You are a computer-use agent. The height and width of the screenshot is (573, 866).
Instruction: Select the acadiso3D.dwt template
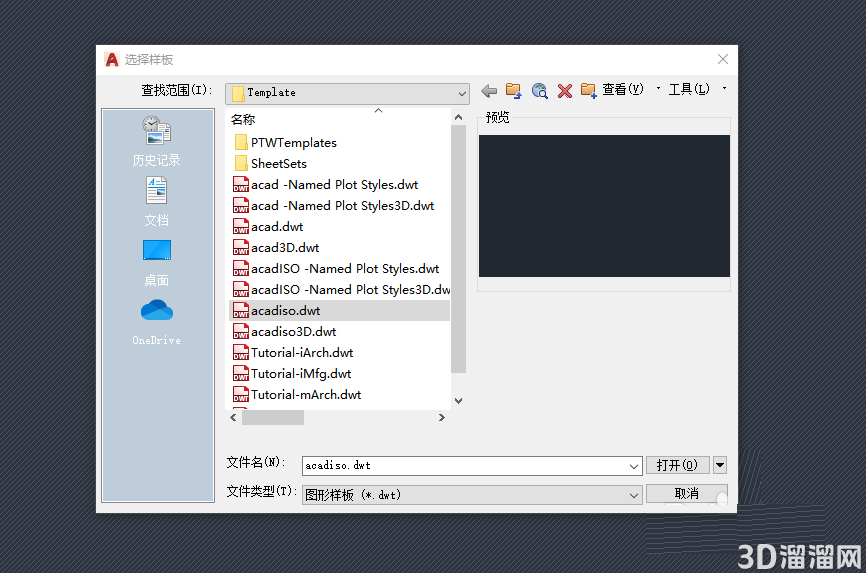coord(293,332)
